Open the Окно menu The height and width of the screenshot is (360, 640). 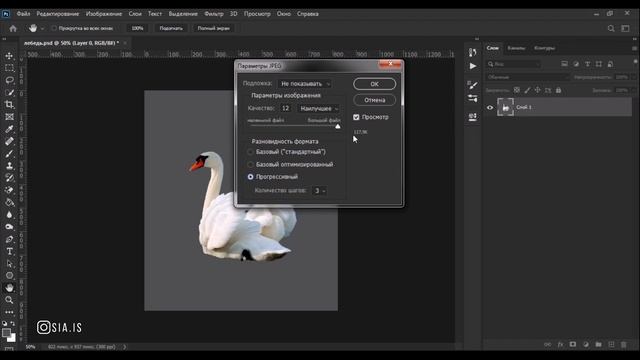pos(284,14)
